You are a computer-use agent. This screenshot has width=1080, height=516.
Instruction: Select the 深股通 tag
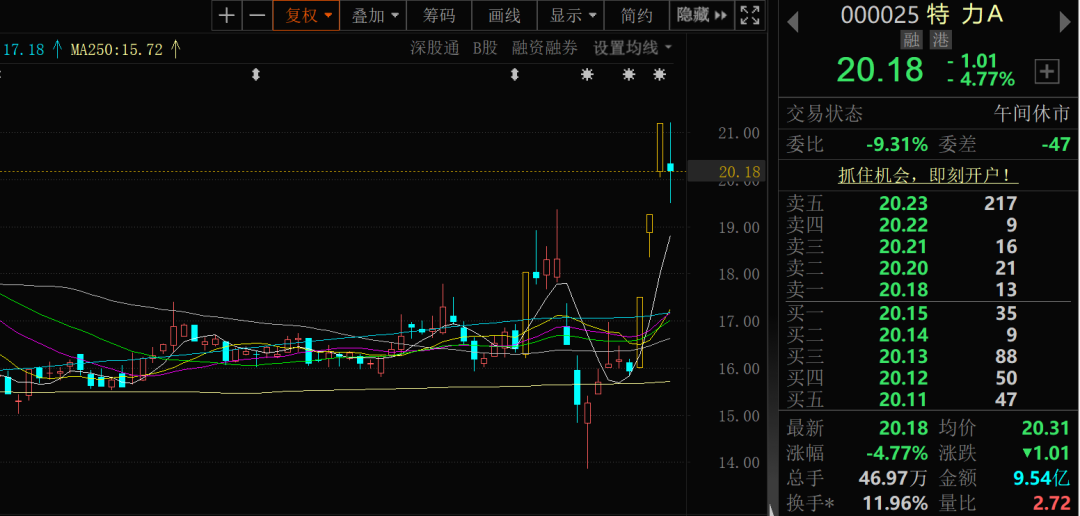434,48
